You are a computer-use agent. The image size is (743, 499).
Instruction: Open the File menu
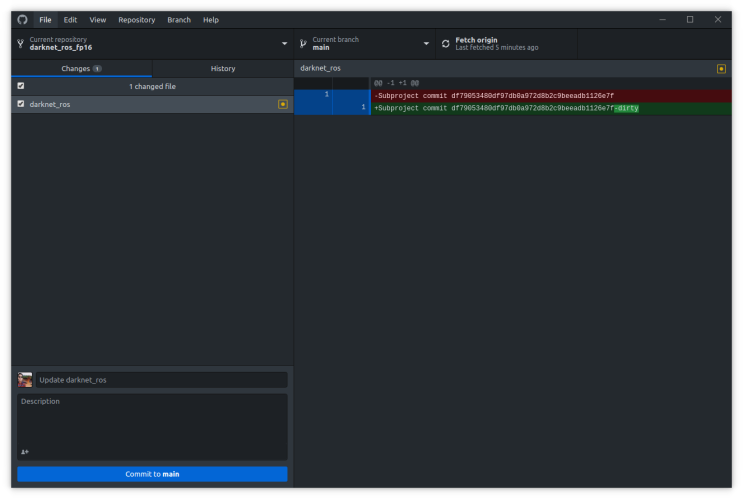[45, 19]
